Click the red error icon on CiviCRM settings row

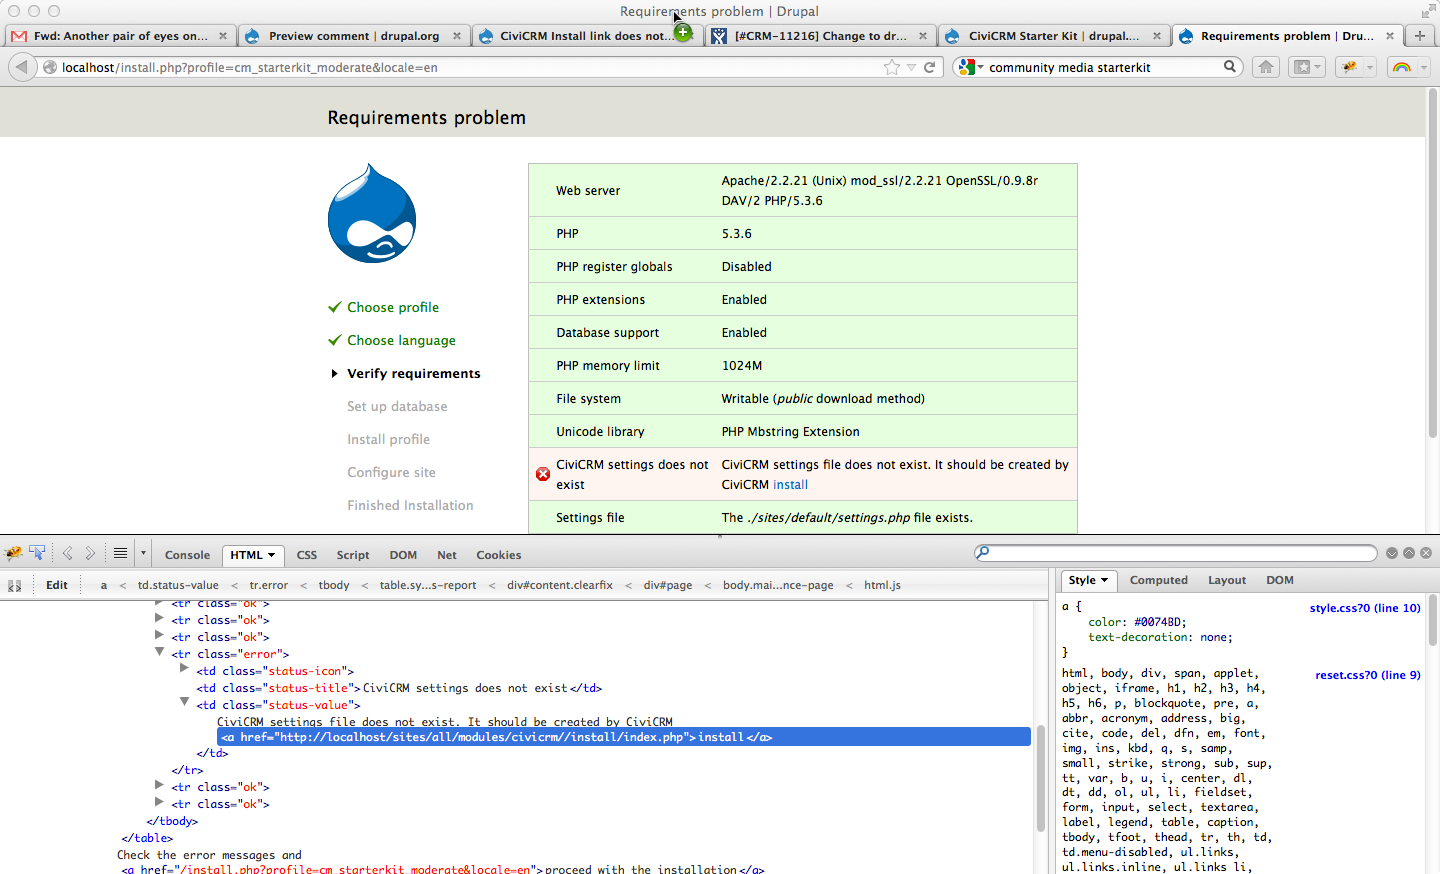[x=543, y=474]
